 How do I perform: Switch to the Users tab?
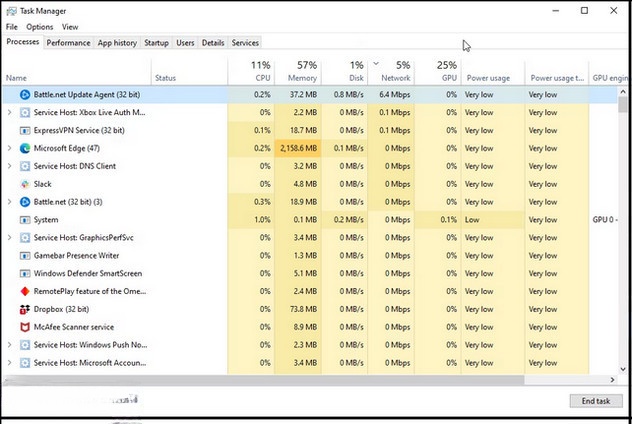[185, 43]
